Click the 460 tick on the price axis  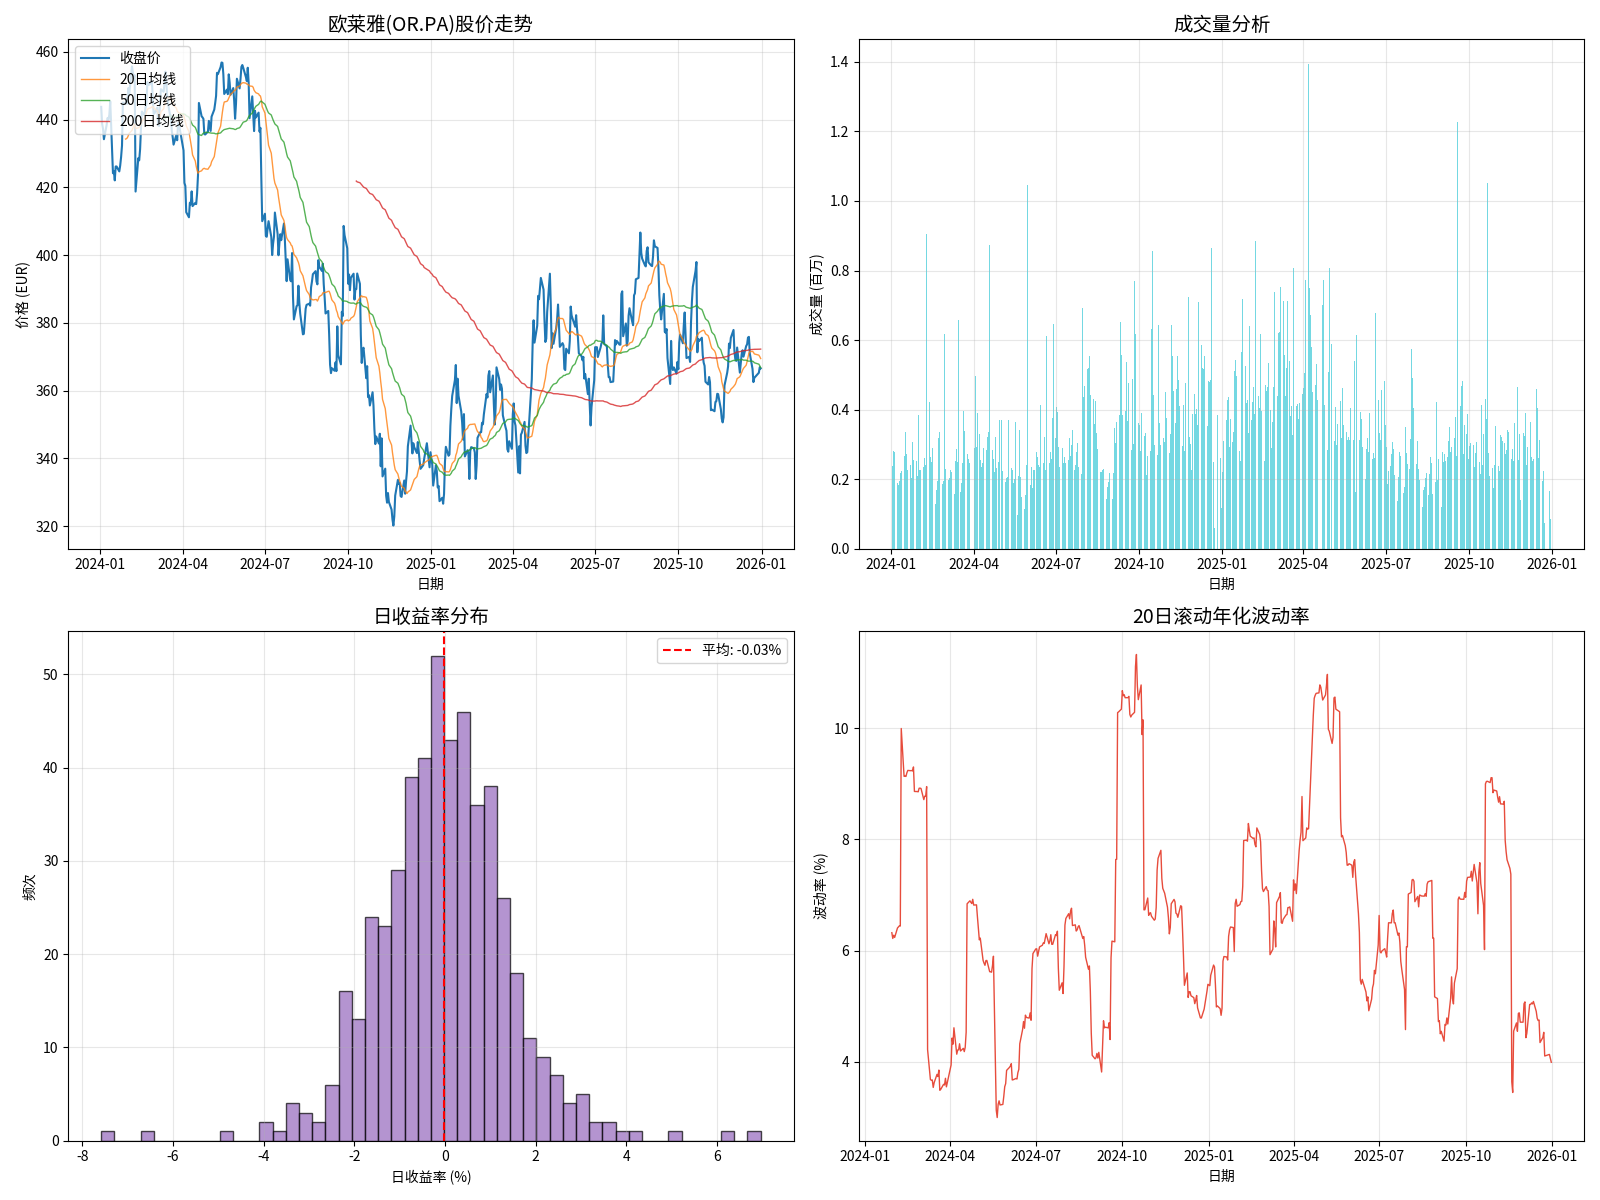(x=47, y=52)
